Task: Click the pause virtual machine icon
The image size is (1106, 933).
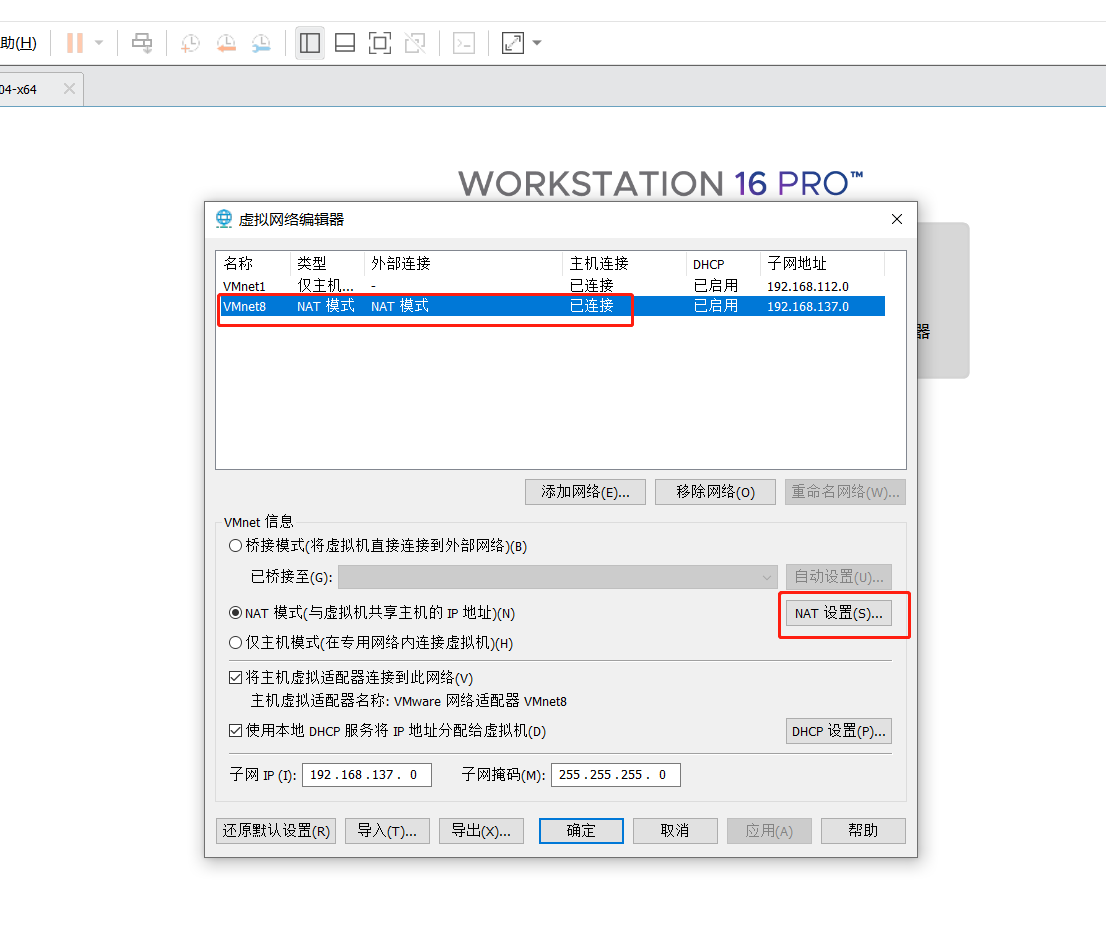Action: tap(75, 43)
